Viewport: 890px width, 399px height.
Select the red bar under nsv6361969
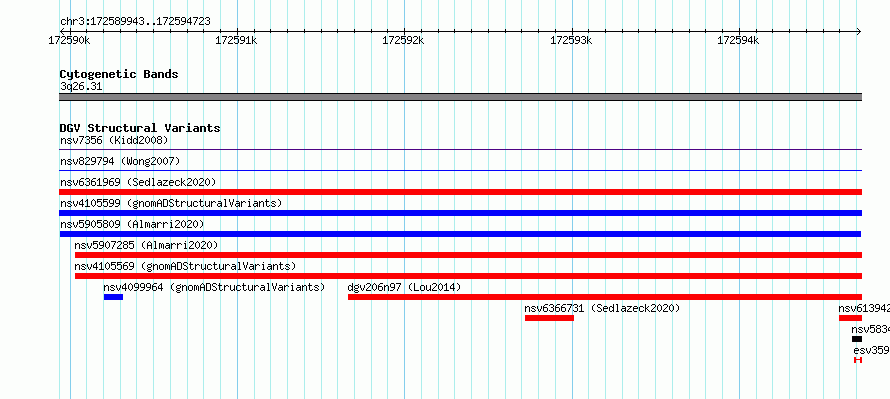[x=460, y=192]
